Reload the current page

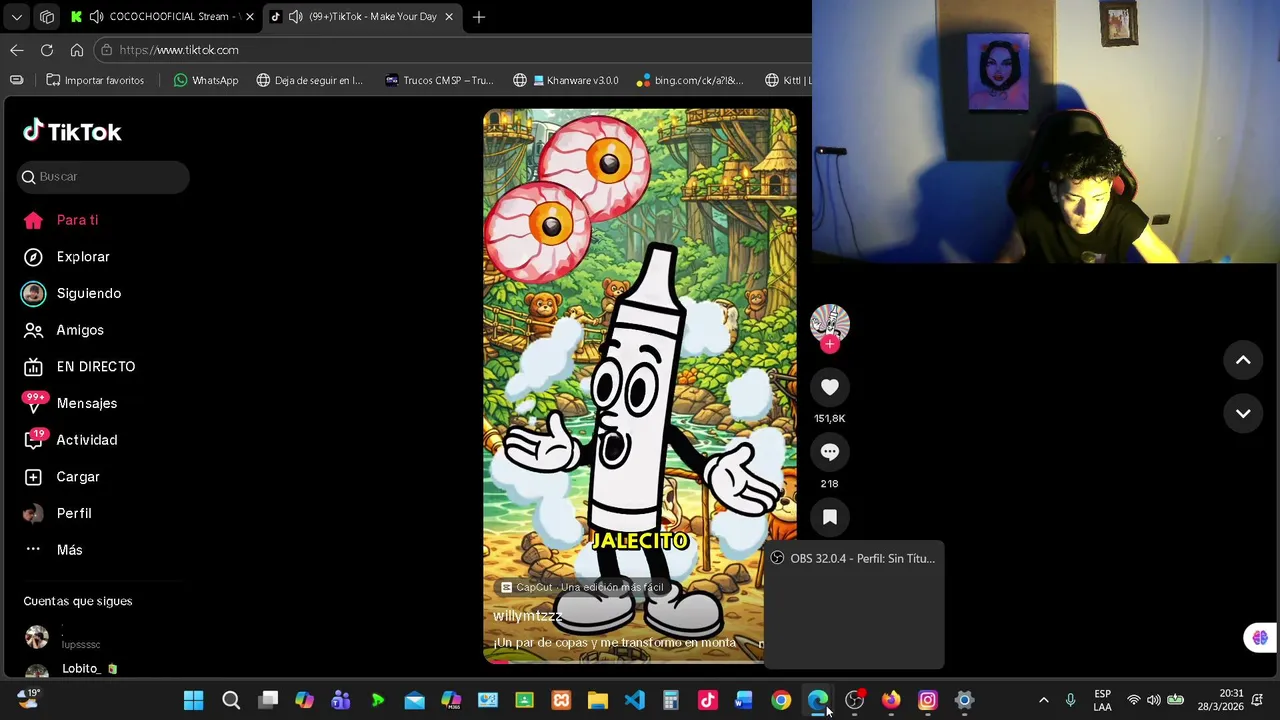pyautogui.click(x=47, y=50)
